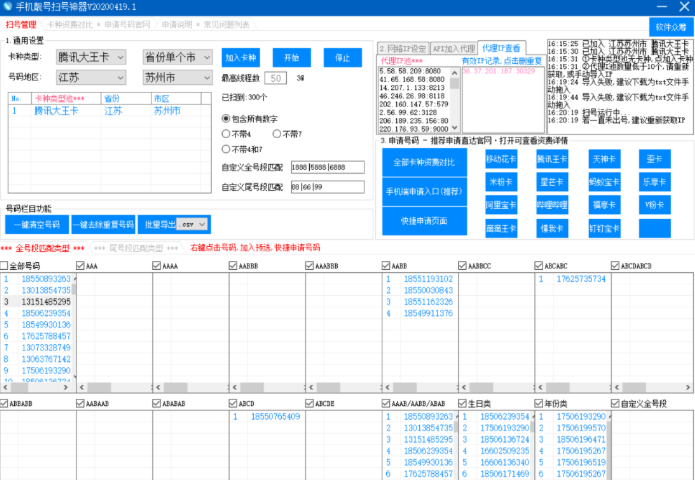Screen dimensions: 695x480
Task: Click the 米粉卡 card button
Action: [x=501, y=182]
